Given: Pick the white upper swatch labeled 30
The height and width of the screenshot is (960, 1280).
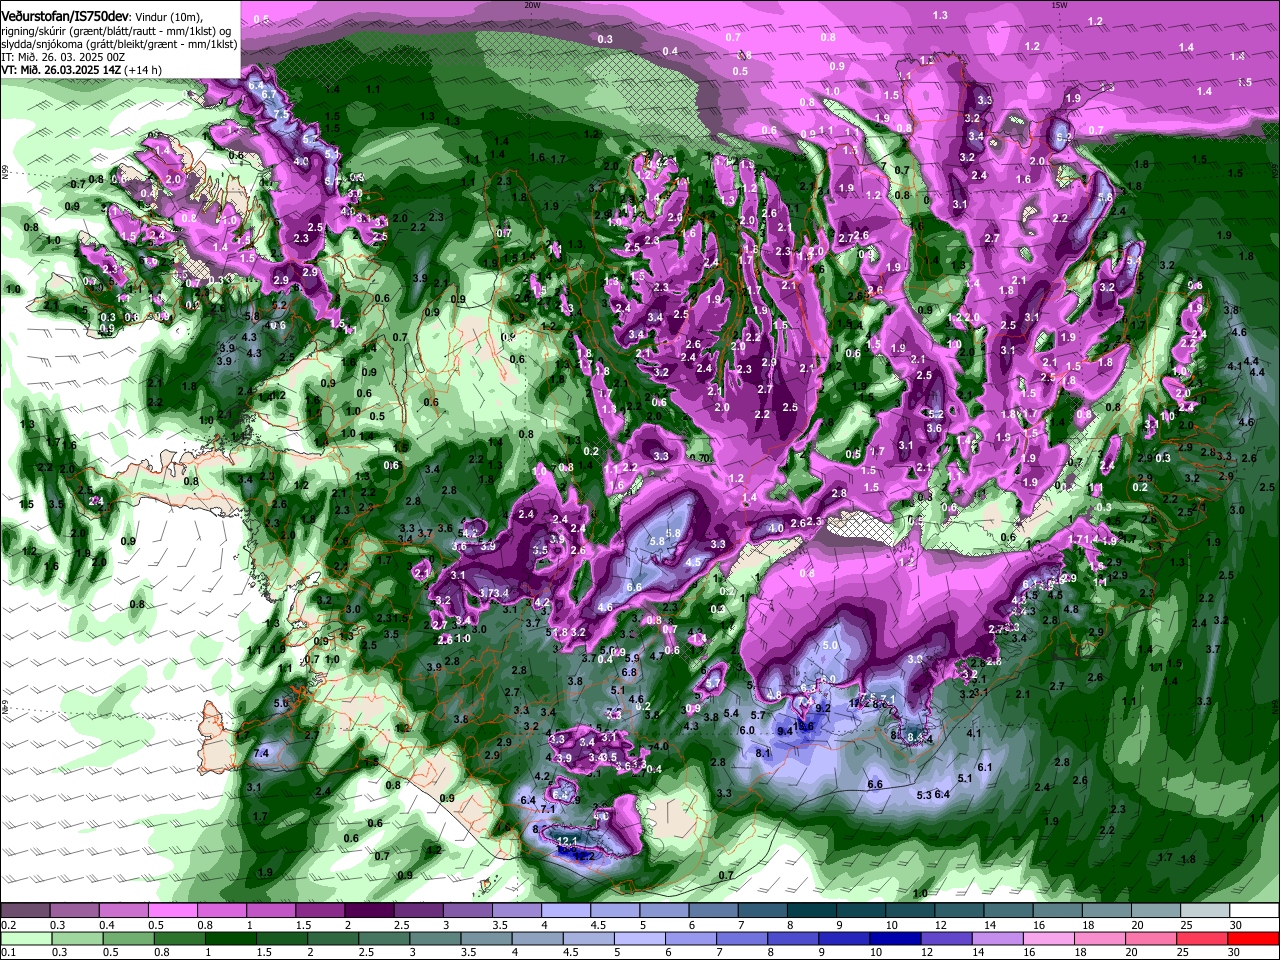Looking at the screenshot, I should tap(1254, 910).
